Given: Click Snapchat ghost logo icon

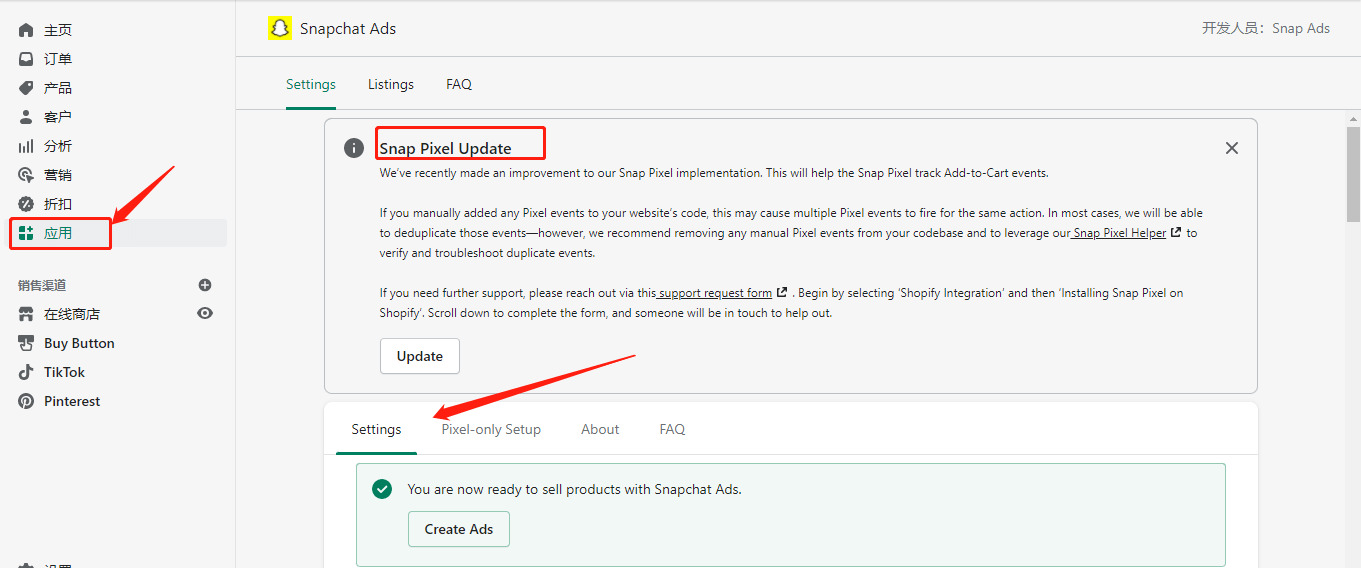Looking at the screenshot, I should point(279,28).
